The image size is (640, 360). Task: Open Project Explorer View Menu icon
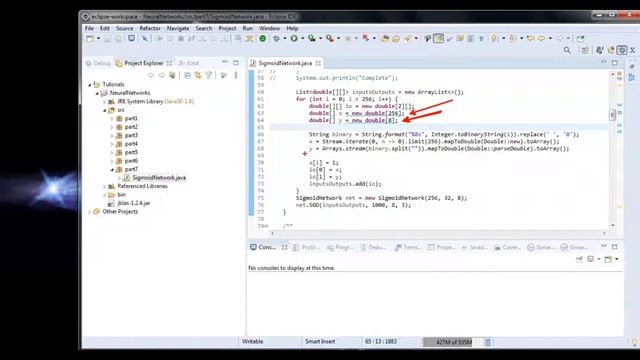[236, 76]
